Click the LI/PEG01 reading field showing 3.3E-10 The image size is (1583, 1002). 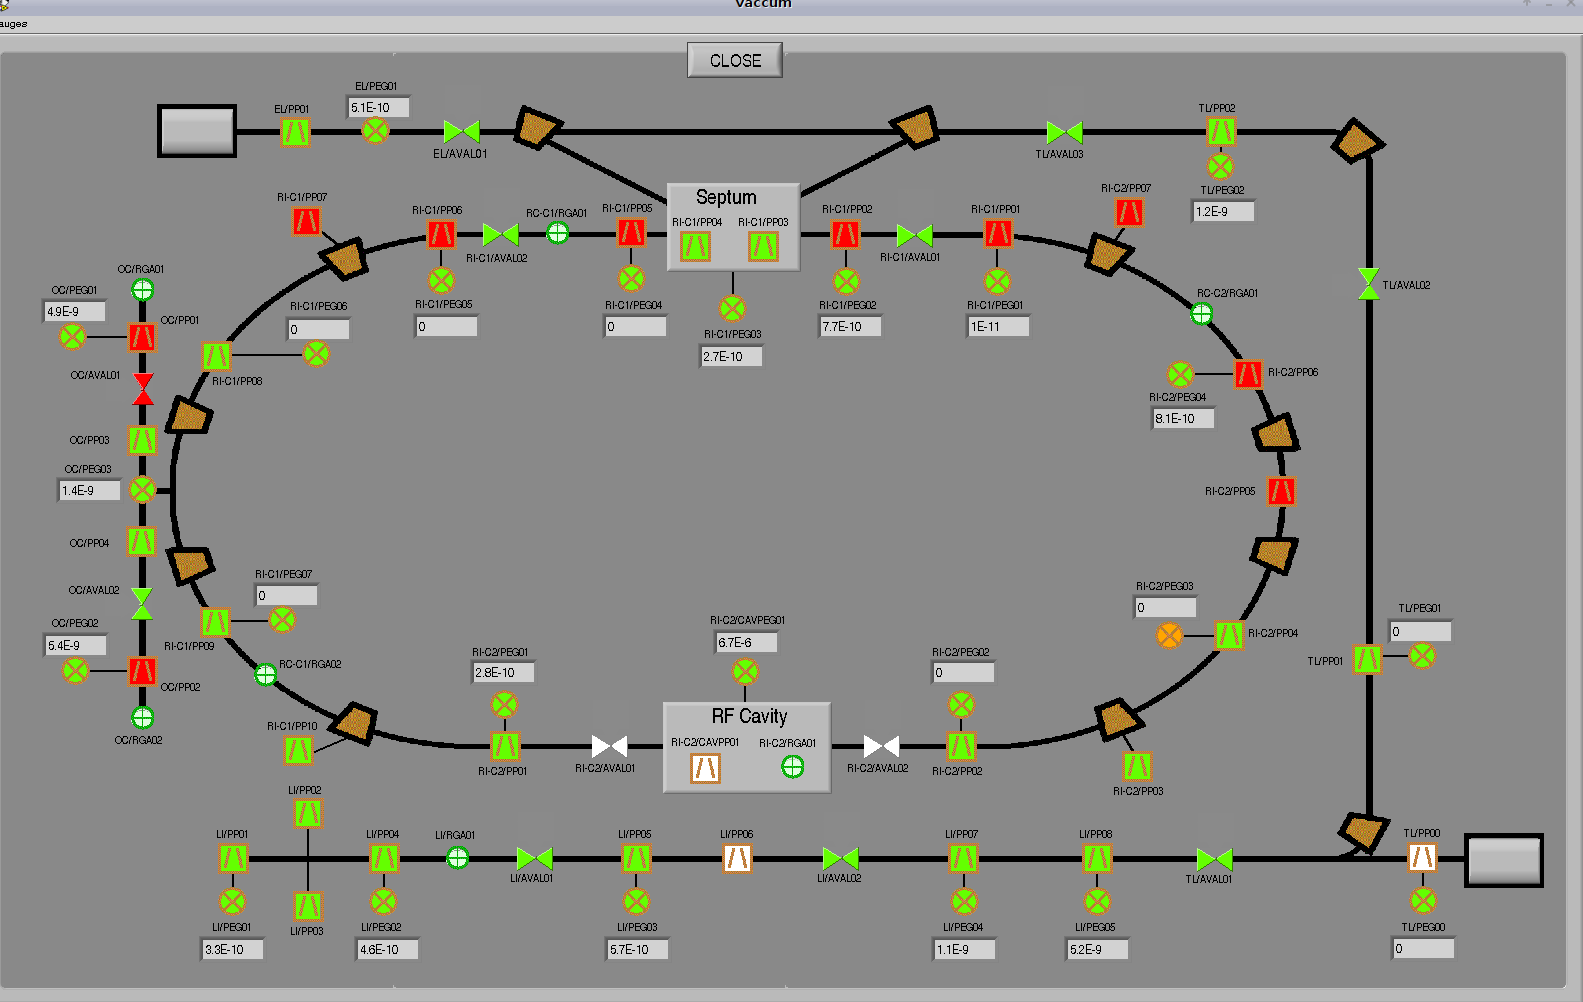232,950
